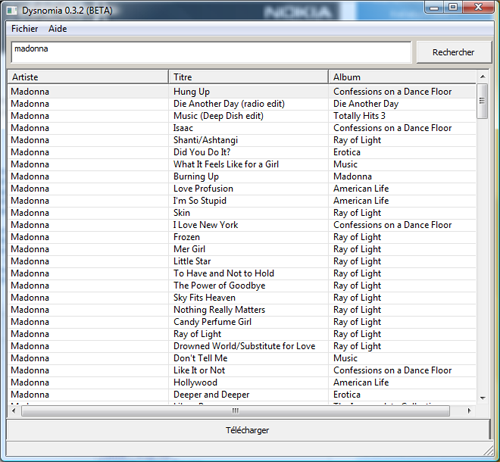This screenshot has width=500, height=462.
Task: Sort by the Album column header
Action: click(x=402, y=77)
